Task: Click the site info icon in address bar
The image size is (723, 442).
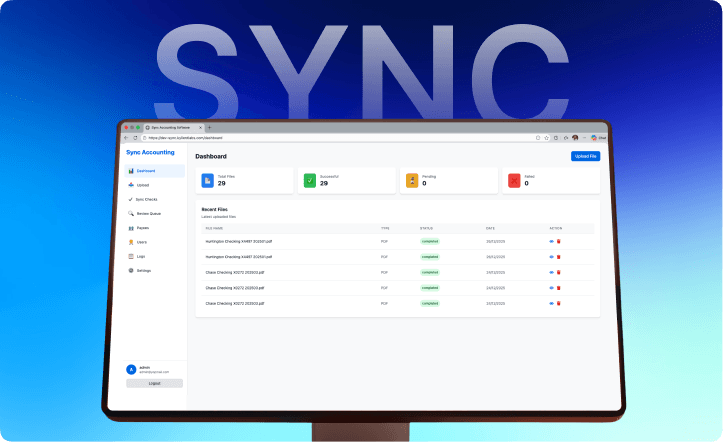Action: pos(145,138)
